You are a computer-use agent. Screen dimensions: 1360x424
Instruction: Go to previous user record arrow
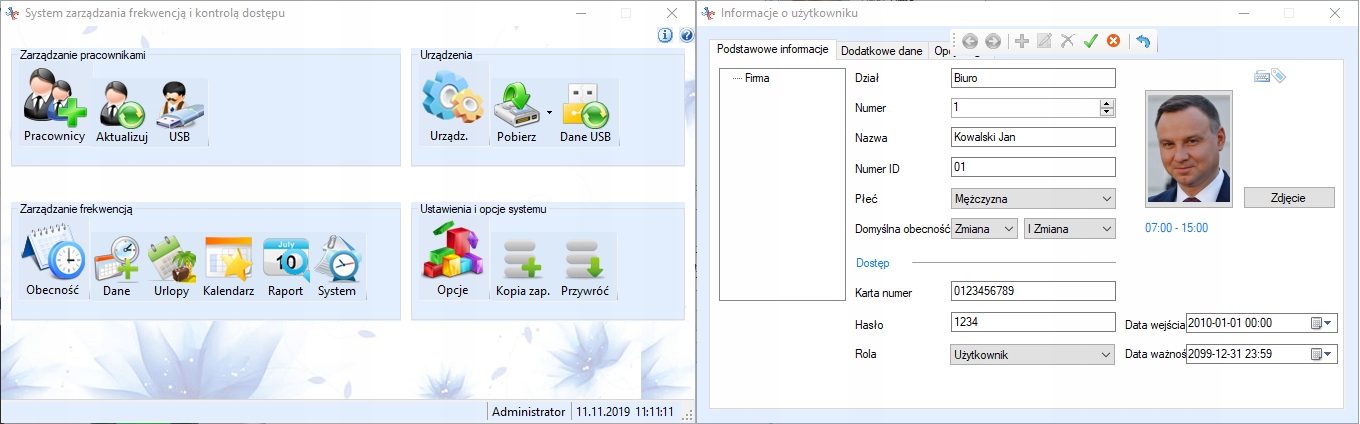970,41
